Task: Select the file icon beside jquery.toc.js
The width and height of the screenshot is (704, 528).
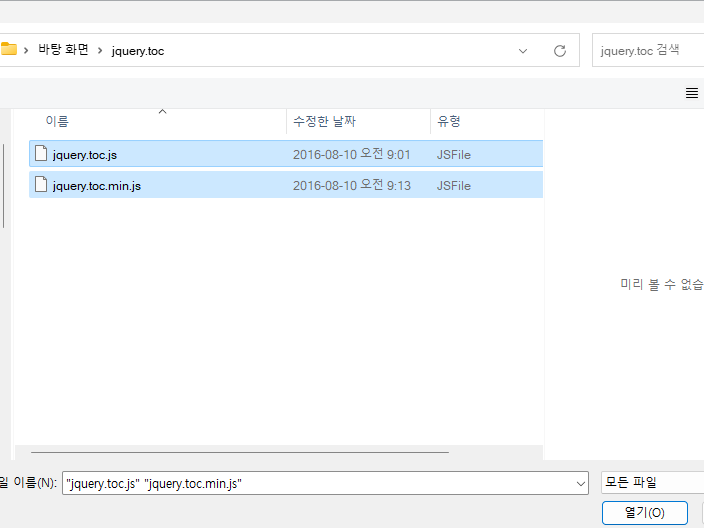Action: 41,153
